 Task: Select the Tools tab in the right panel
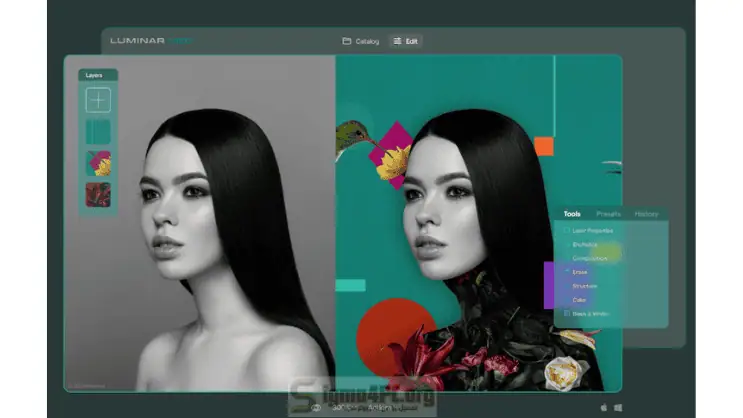click(572, 214)
